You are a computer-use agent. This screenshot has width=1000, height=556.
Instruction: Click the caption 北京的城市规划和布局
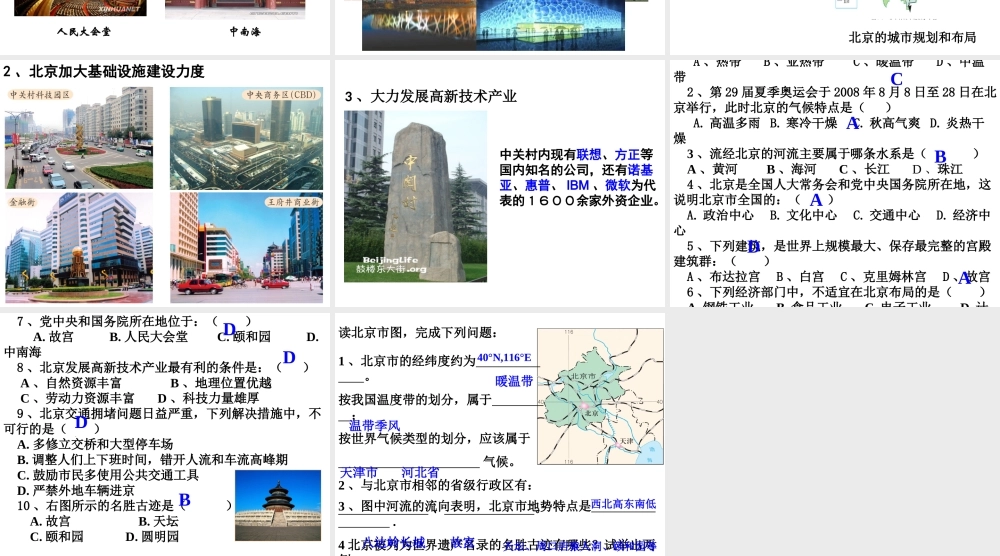click(912, 38)
